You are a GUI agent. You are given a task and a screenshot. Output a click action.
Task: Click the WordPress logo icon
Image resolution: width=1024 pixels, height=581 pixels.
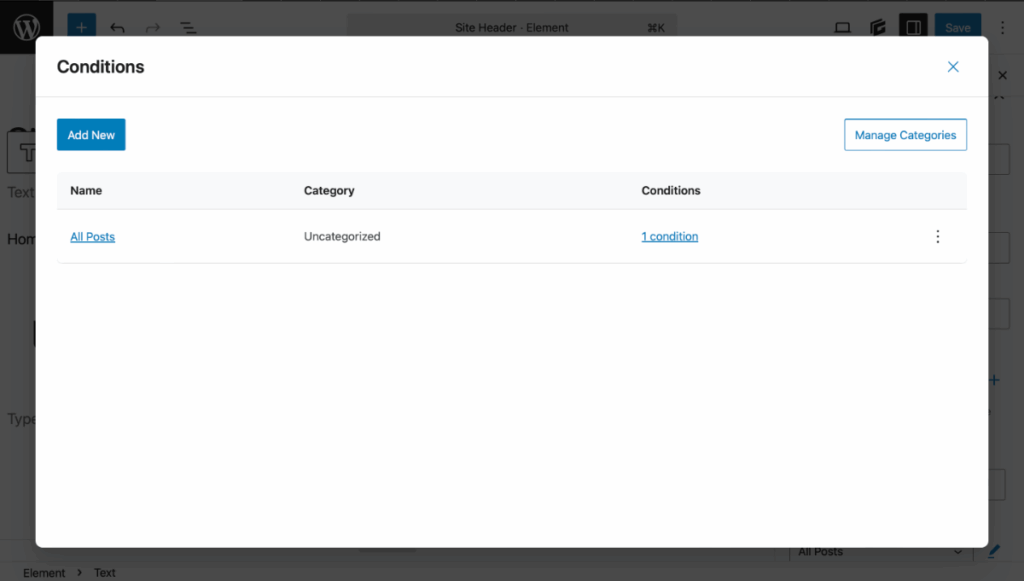[26, 27]
